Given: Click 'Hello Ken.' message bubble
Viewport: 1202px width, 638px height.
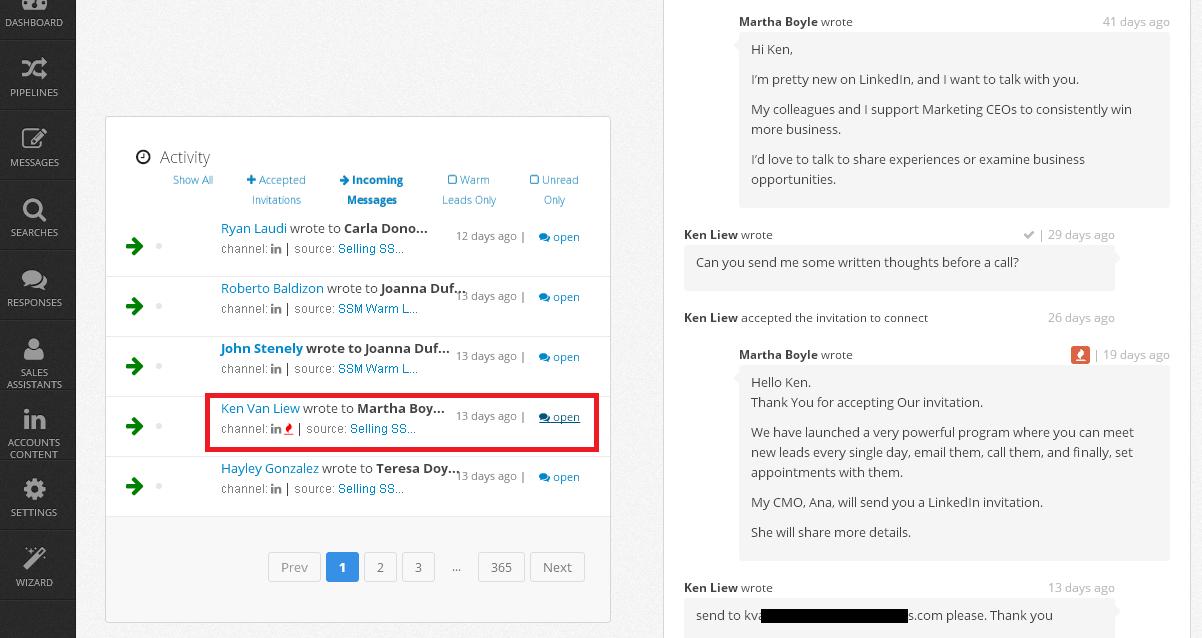Looking at the screenshot, I should (x=954, y=462).
